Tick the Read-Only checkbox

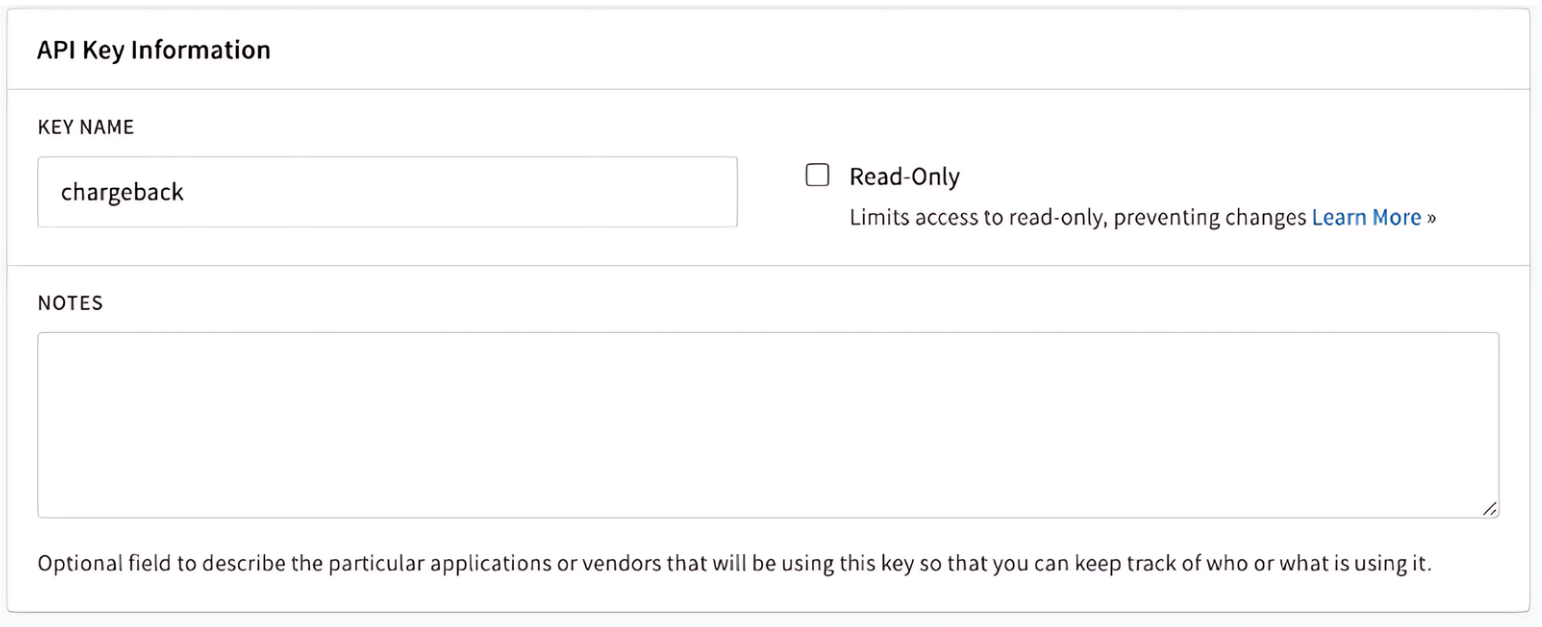click(817, 176)
